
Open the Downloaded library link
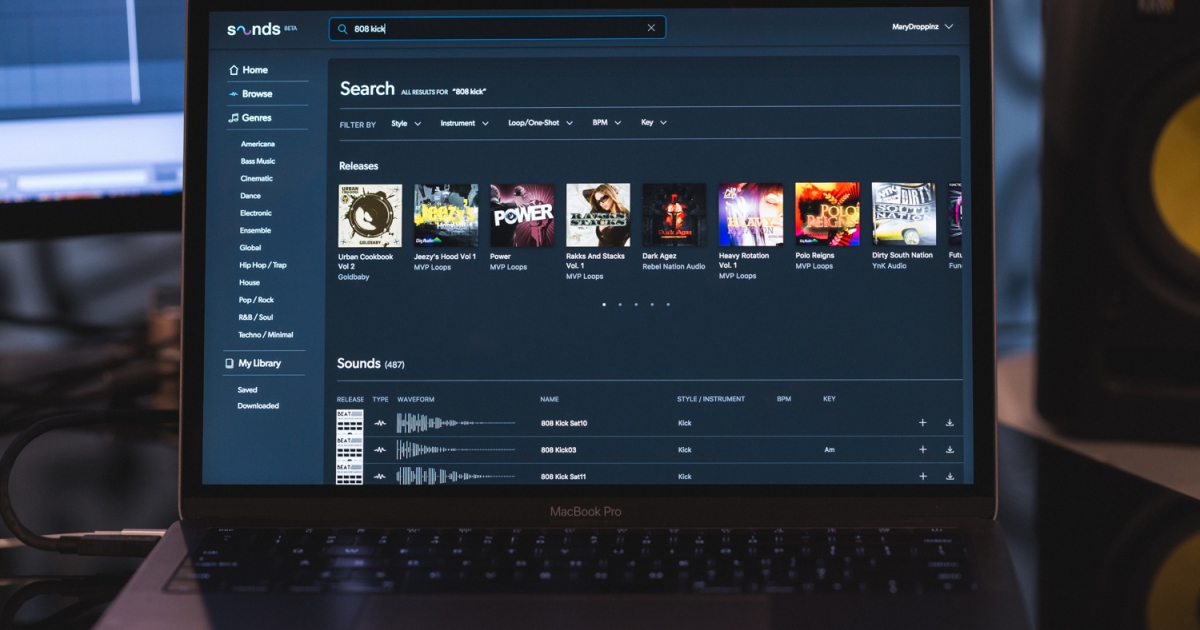pyautogui.click(x=258, y=406)
